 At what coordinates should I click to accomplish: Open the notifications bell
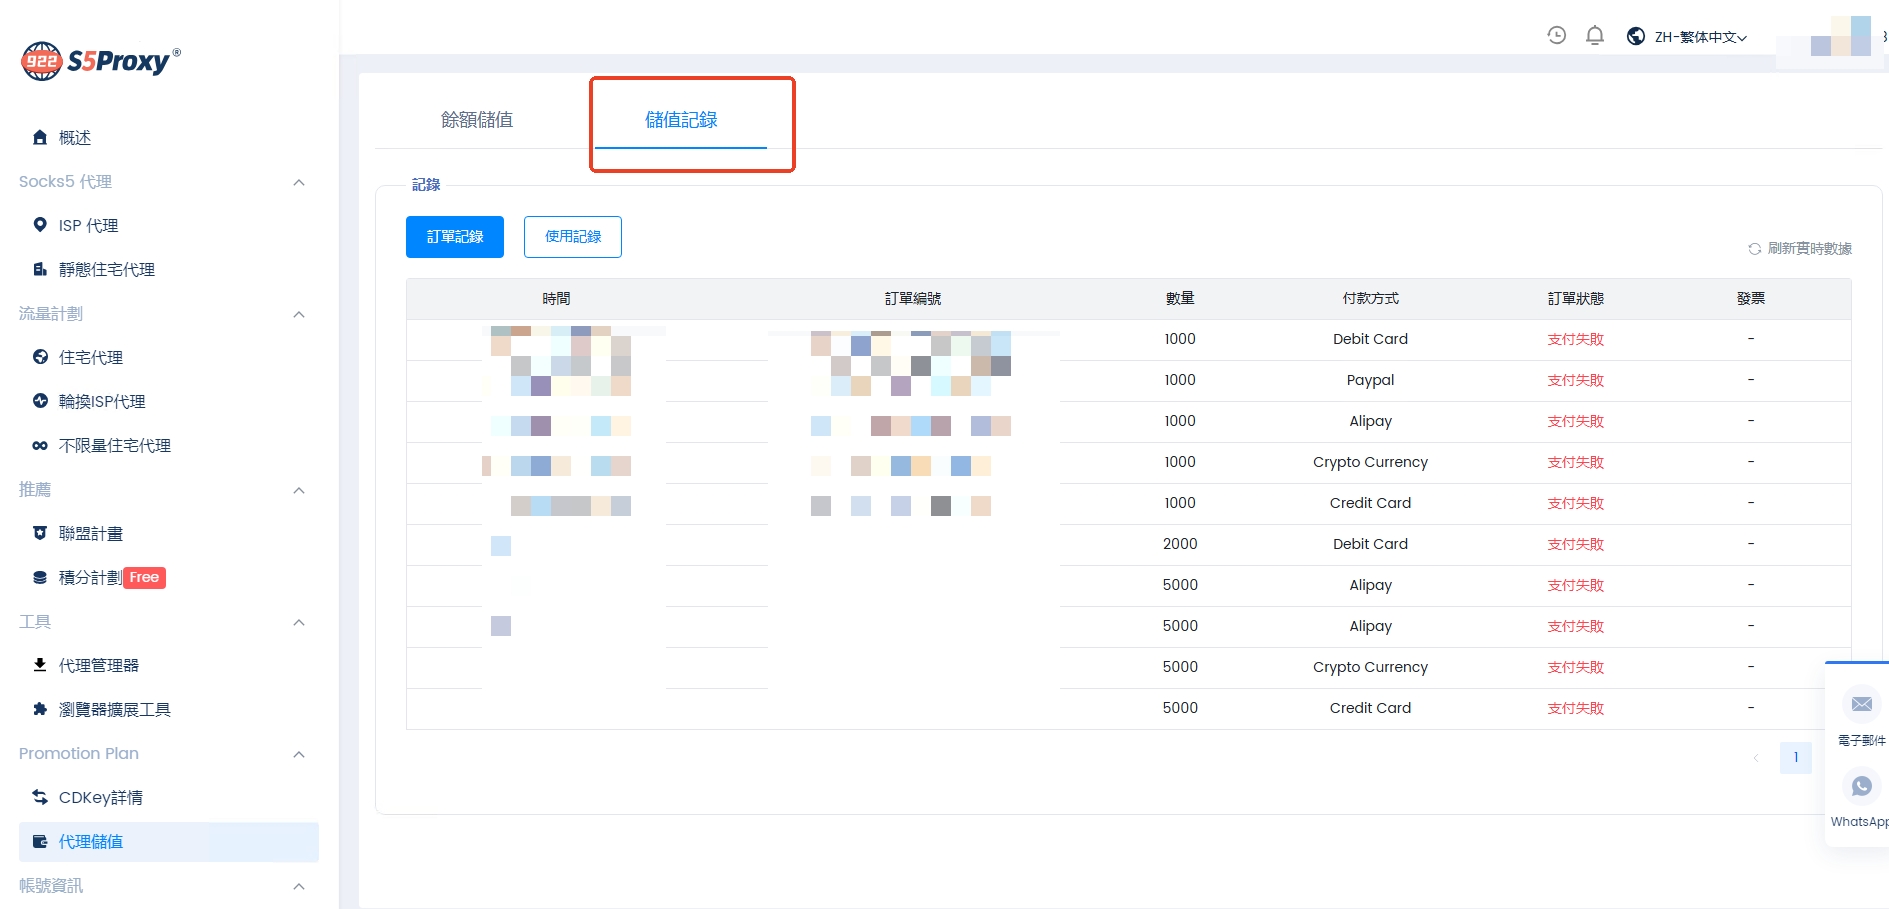1595,36
